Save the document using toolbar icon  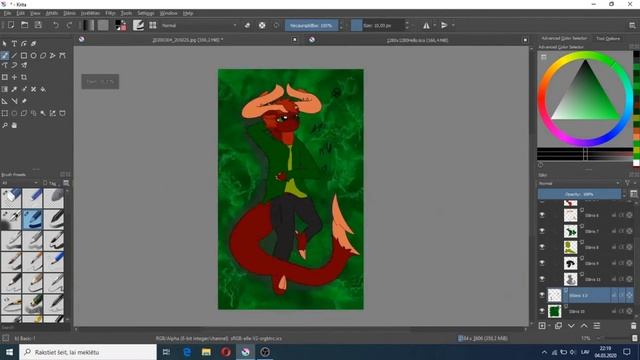pos(38,25)
